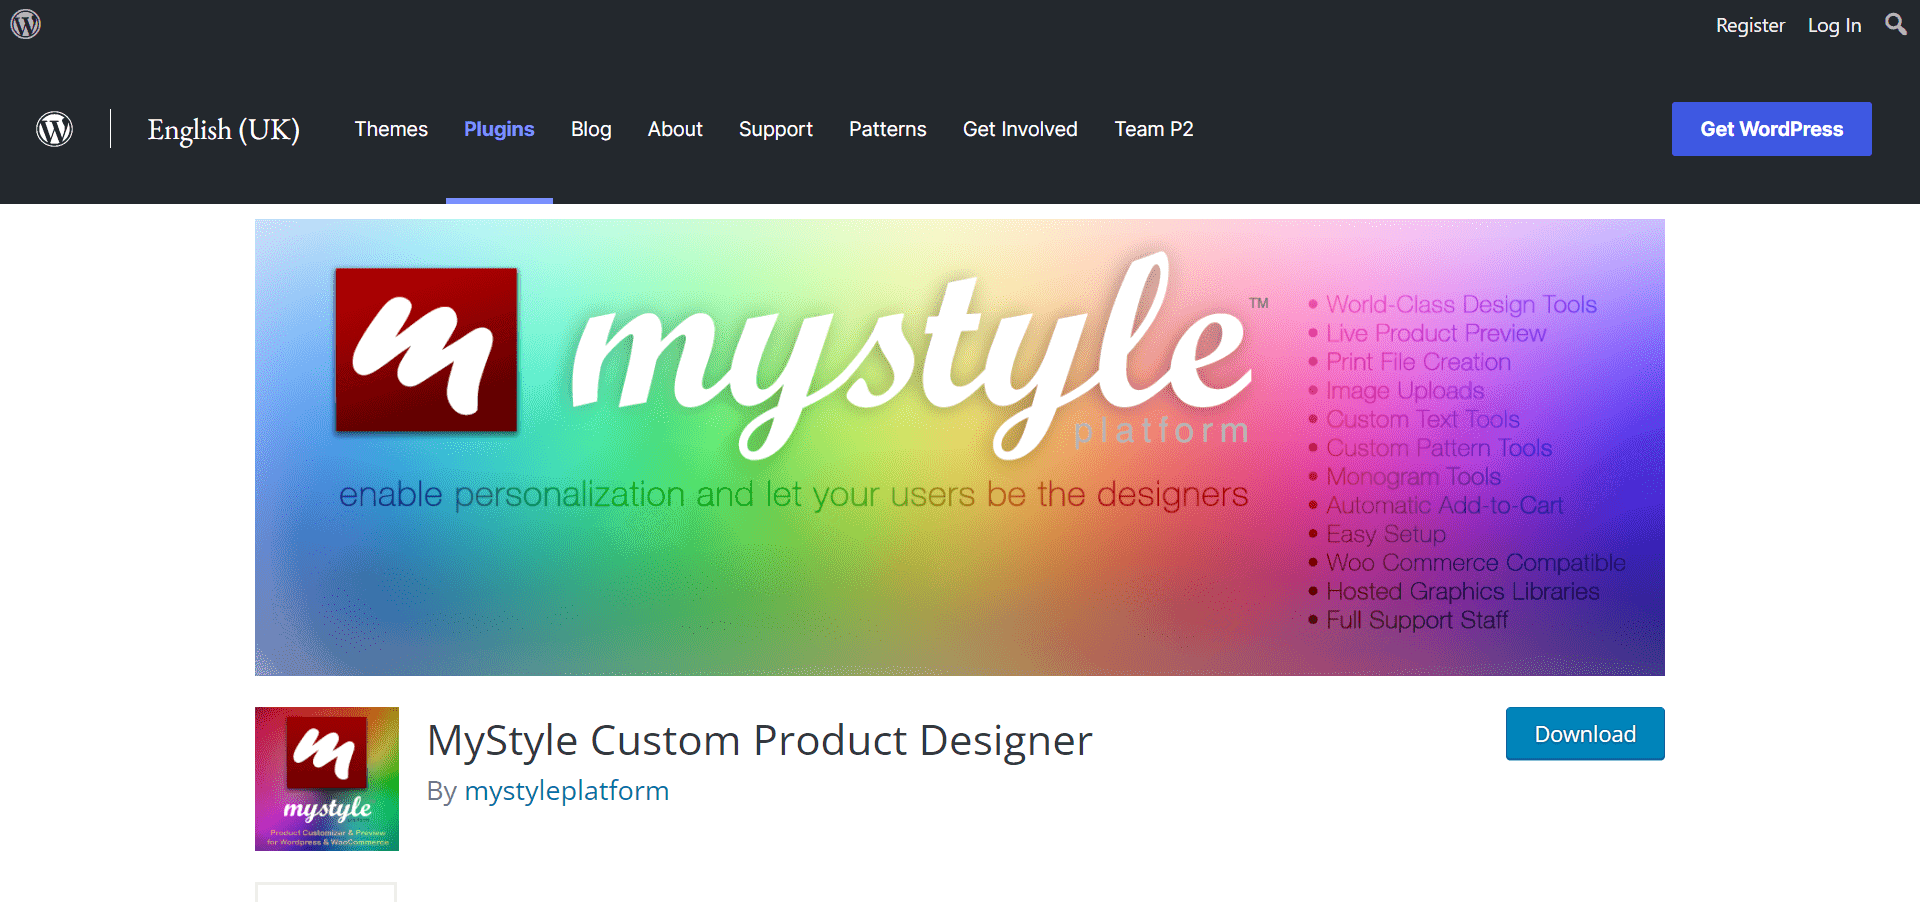Open the About page
Viewport: 1920px width, 902px height.
(x=675, y=129)
